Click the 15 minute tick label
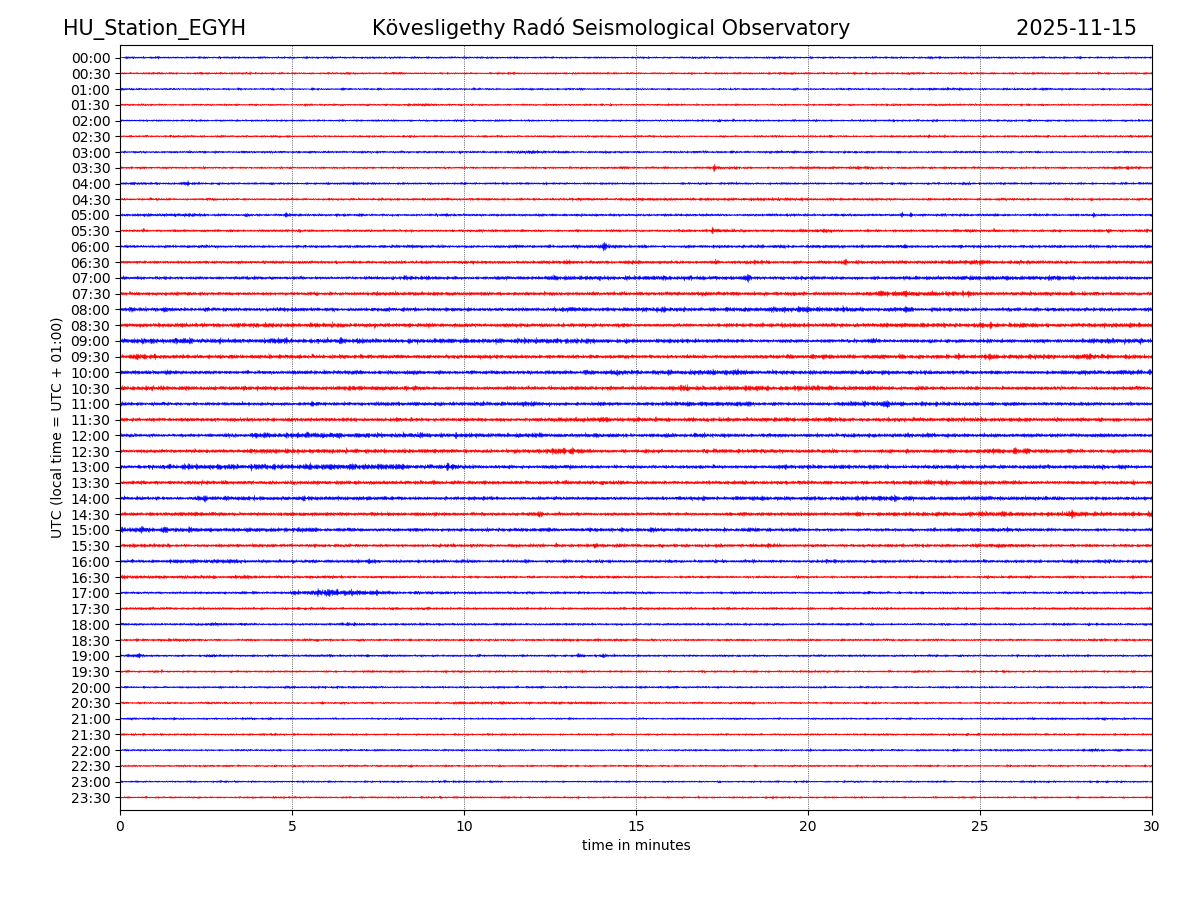The height and width of the screenshot is (900, 1200). (636, 826)
